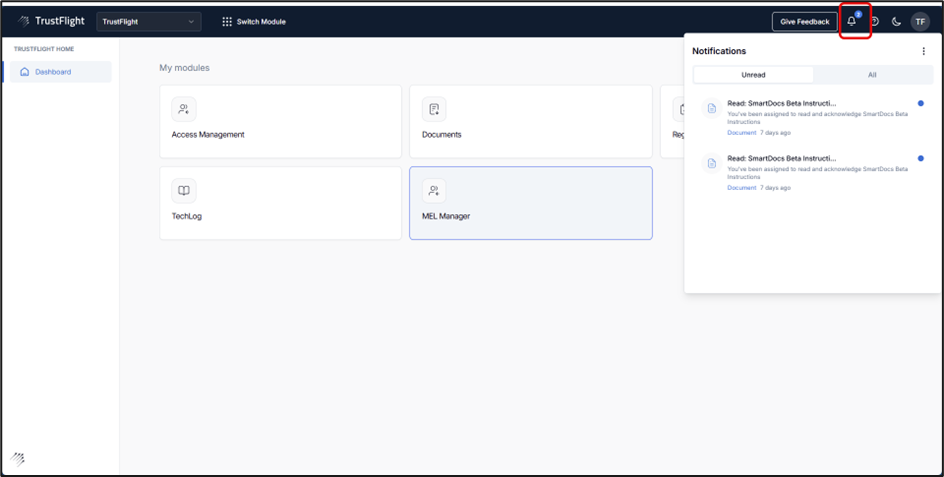Click the notifications bell icon
The image size is (944, 477).
click(852, 22)
